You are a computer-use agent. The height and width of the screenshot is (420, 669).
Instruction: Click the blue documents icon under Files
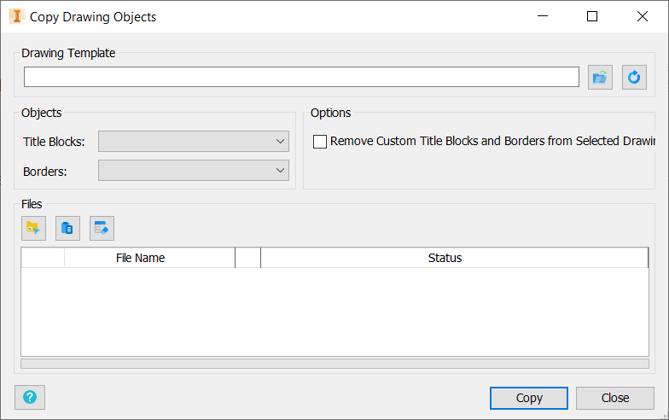tap(68, 228)
